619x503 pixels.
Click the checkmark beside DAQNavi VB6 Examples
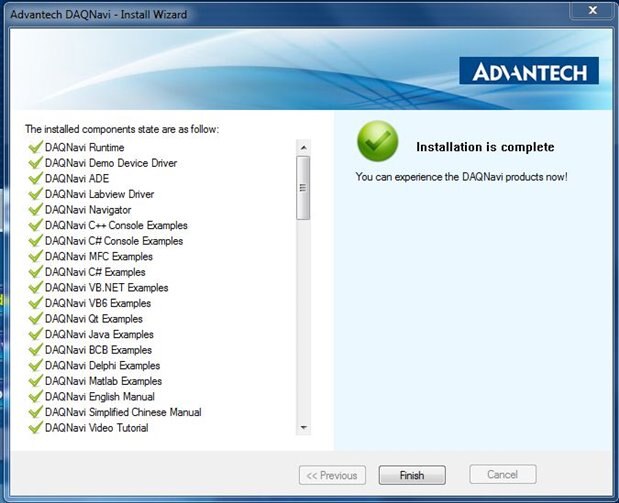[x=35, y=303]
